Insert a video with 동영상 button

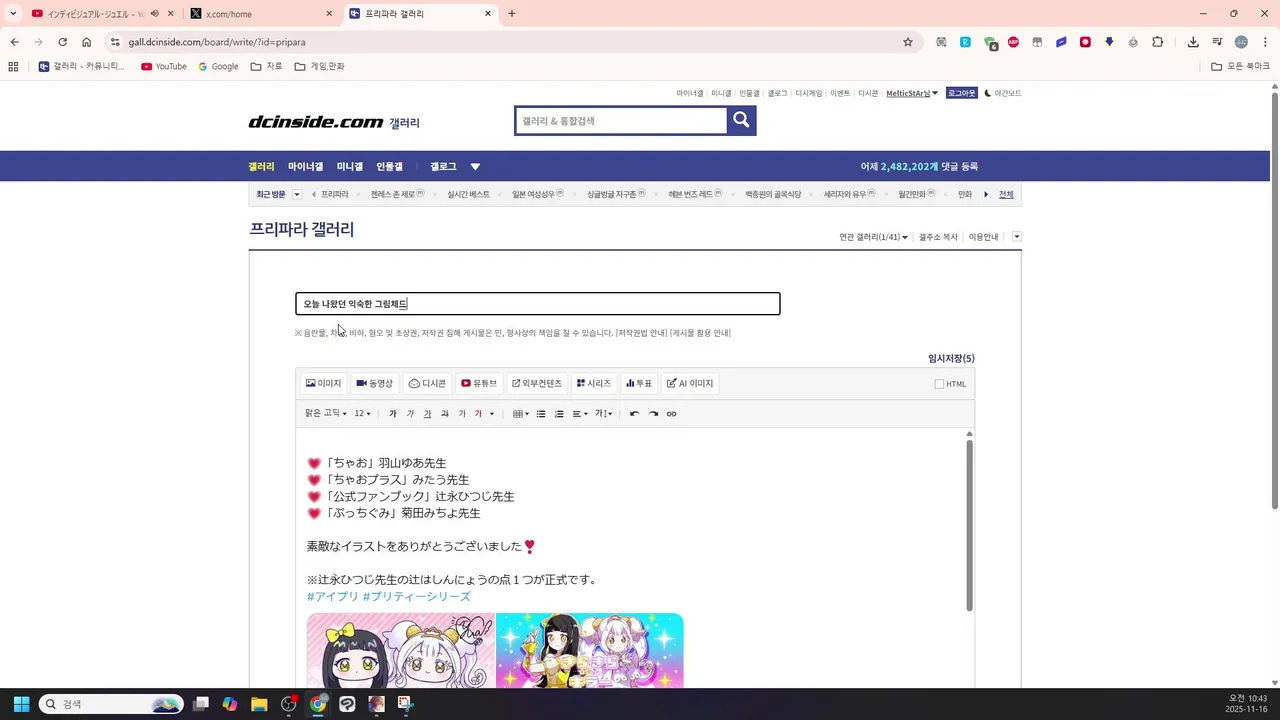[375, 383]
